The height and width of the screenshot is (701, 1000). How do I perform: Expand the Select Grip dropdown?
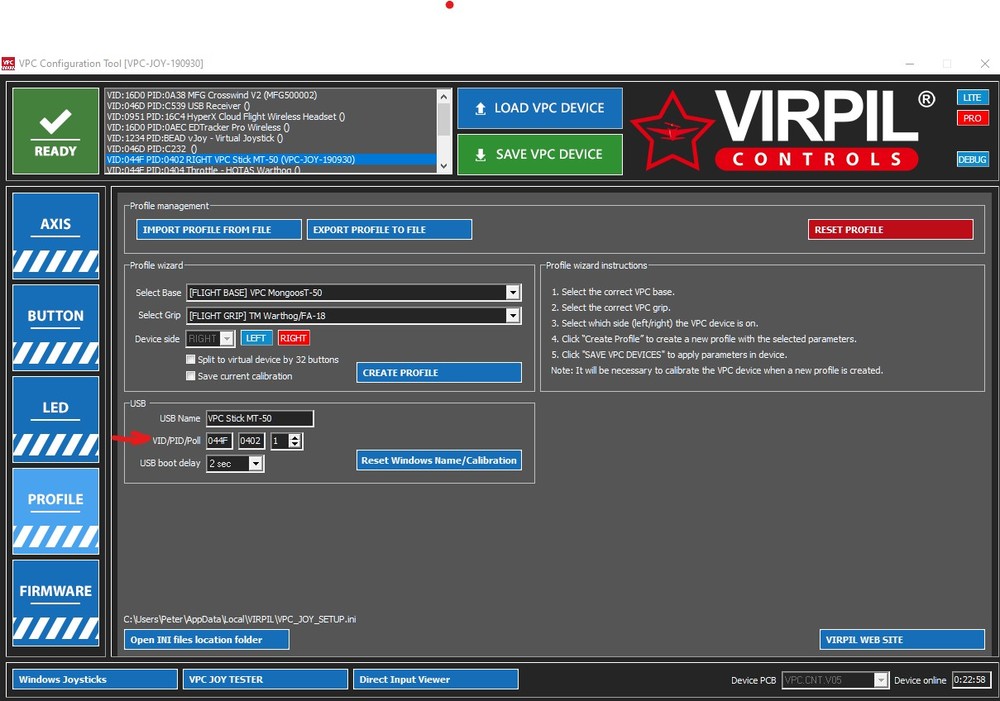[x=513, y=315]
